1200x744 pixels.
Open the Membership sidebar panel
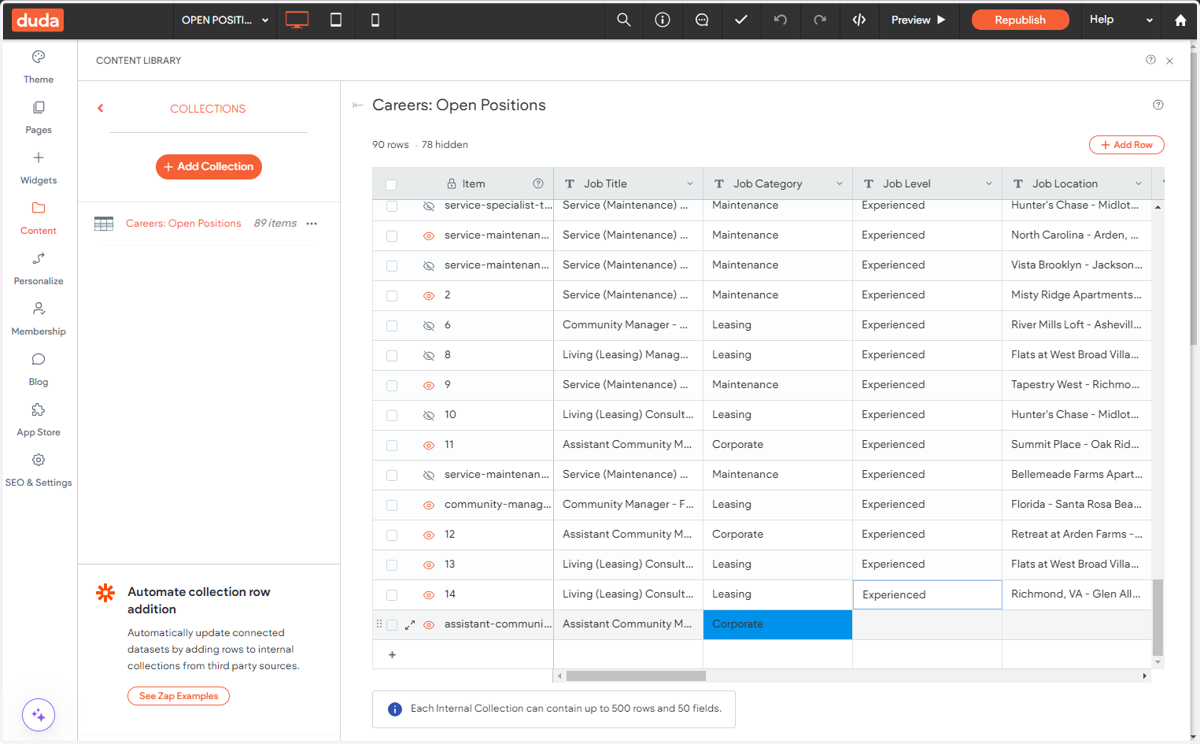38,318
